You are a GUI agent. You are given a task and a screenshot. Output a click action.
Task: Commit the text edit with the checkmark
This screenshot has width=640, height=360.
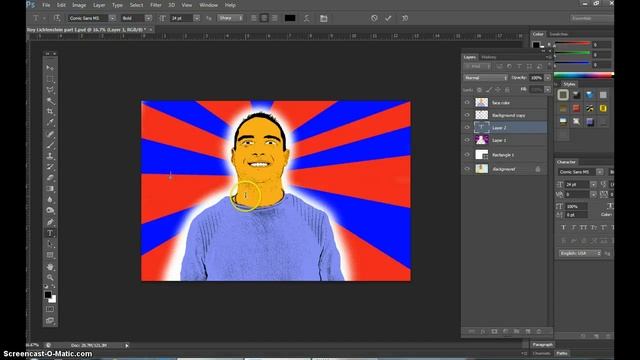[388, 18]
